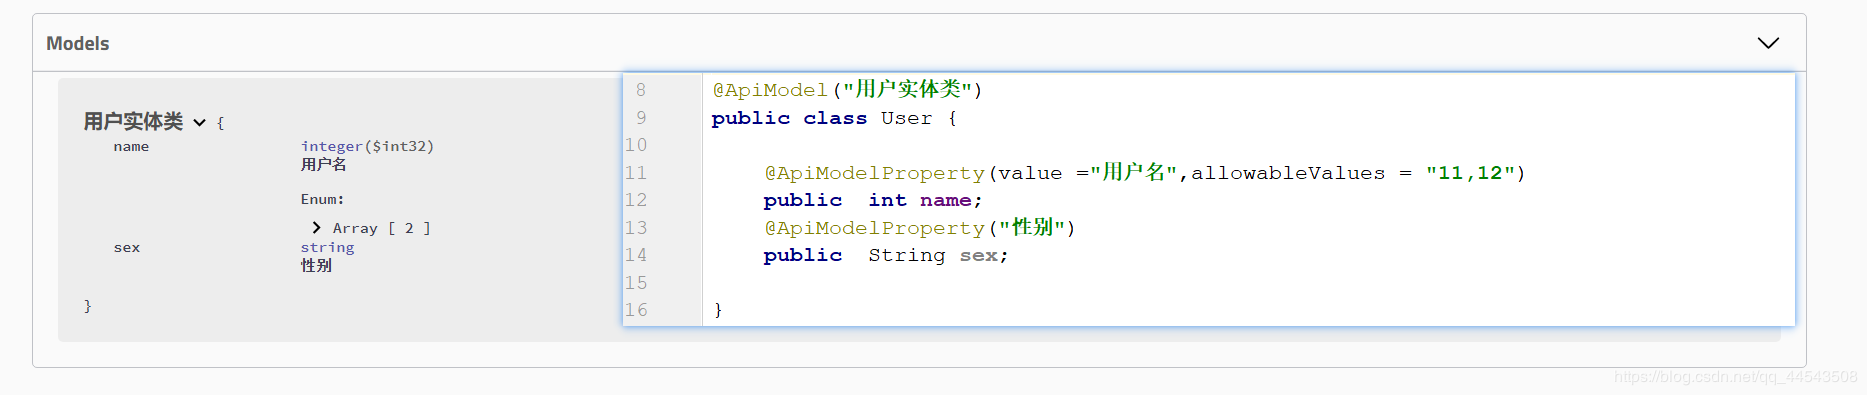Screen dimensions: 1867x395
Task: Click the string type of sex
Action: pyautogui.click(x=327, y=247)
